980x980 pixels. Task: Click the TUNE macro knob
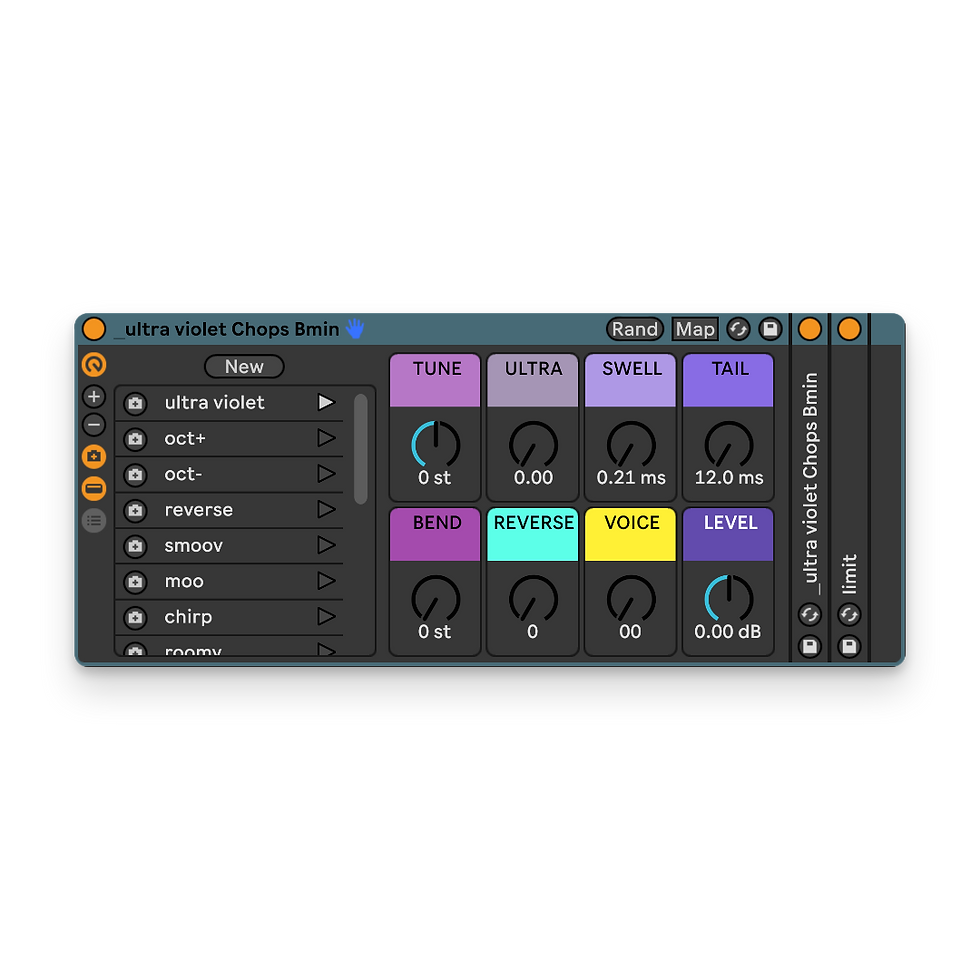(436, 444)
